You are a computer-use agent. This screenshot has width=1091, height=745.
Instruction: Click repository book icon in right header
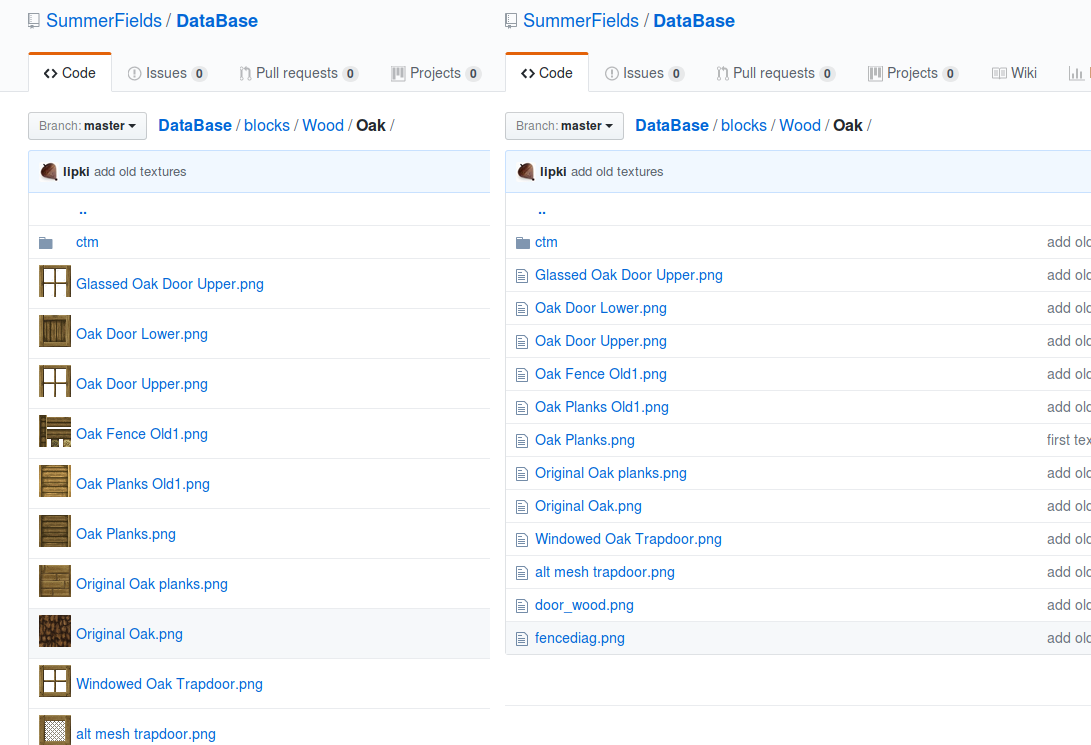click(511, 22)
